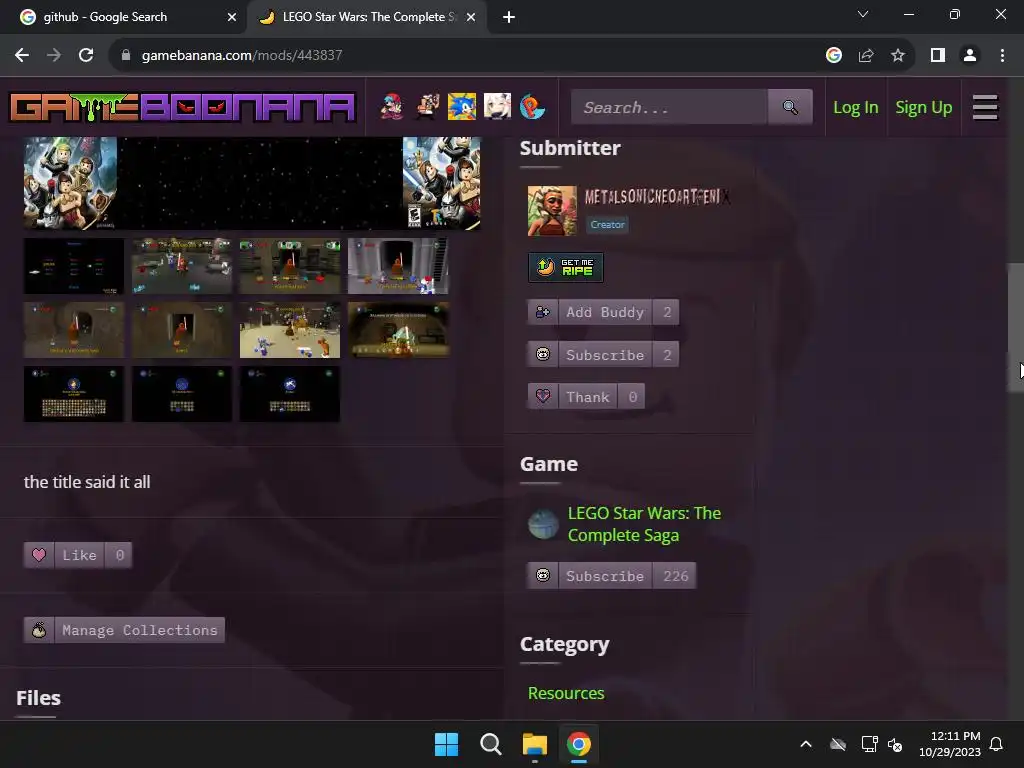Open the bright desert thumbnail in second row

[290, 330]
